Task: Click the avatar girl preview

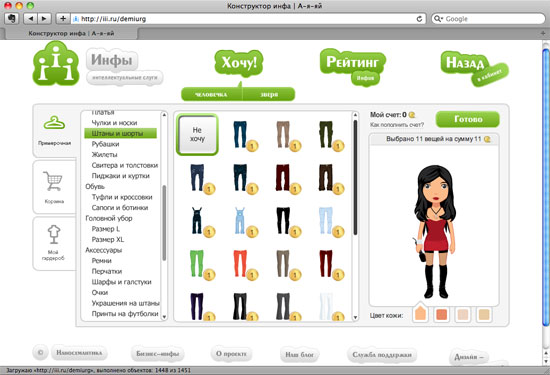Action: (x=435, y=232)
